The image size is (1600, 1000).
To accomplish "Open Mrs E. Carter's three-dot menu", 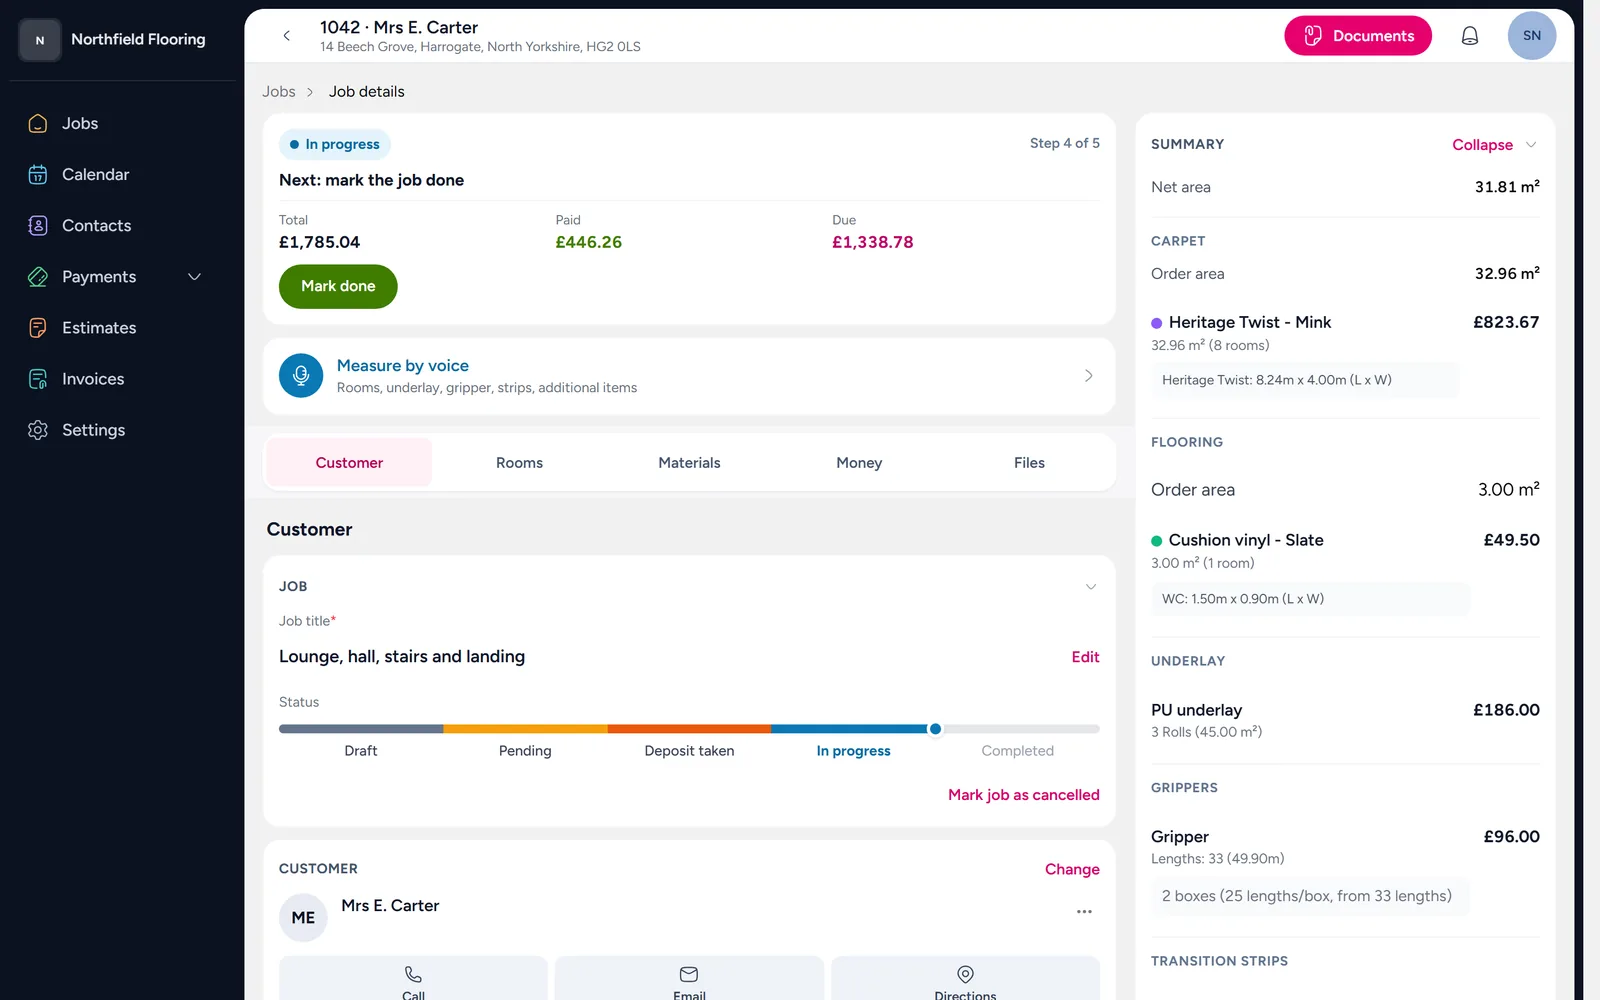I will pyautogui.click(x=1084, y=912).
